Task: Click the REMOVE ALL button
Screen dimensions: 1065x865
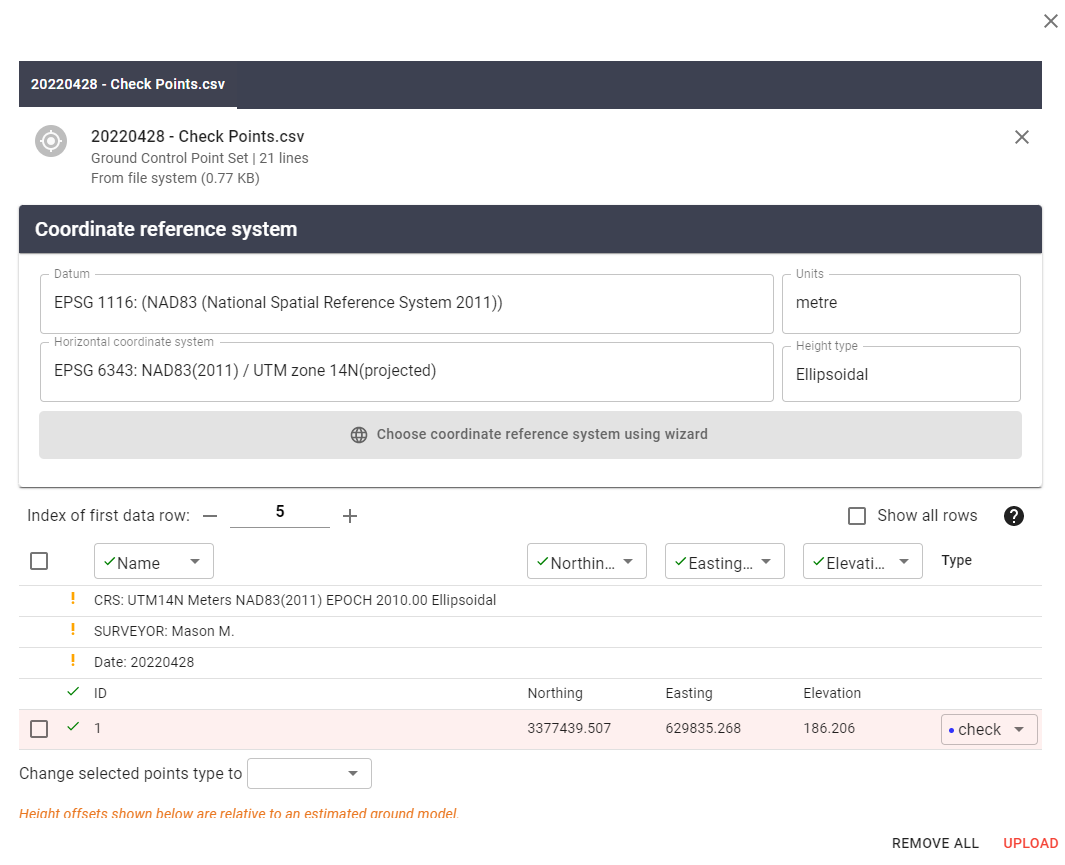Action: point(935,843)
